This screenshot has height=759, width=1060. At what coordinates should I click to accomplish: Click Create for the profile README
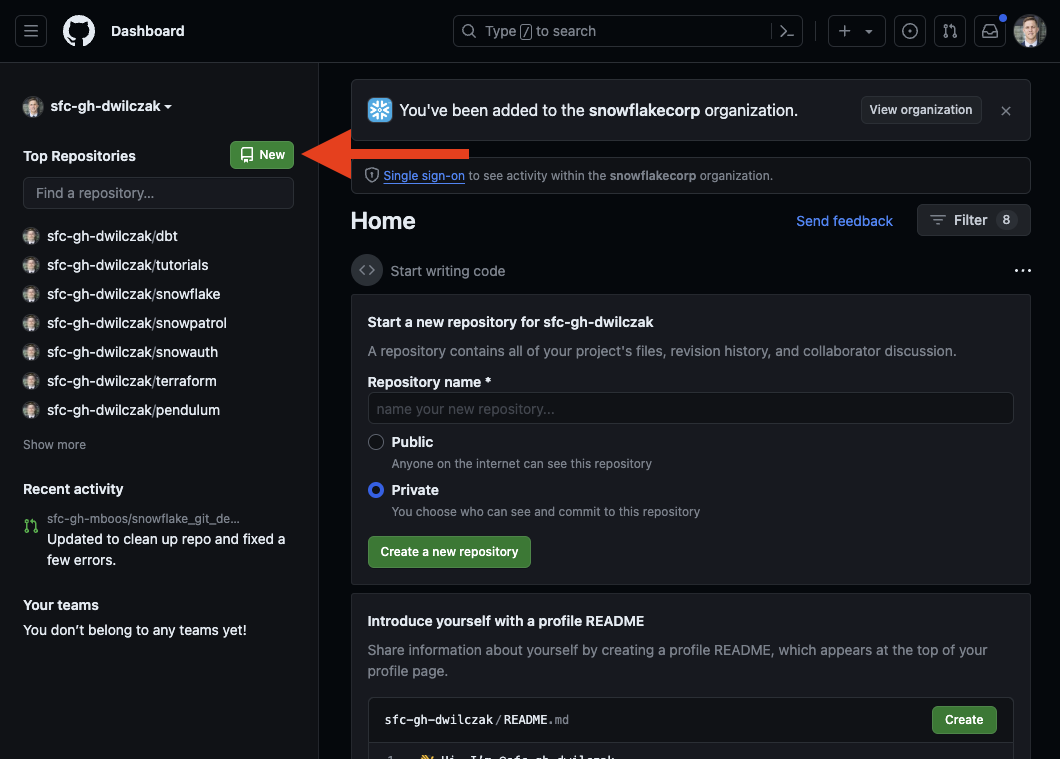964,720
